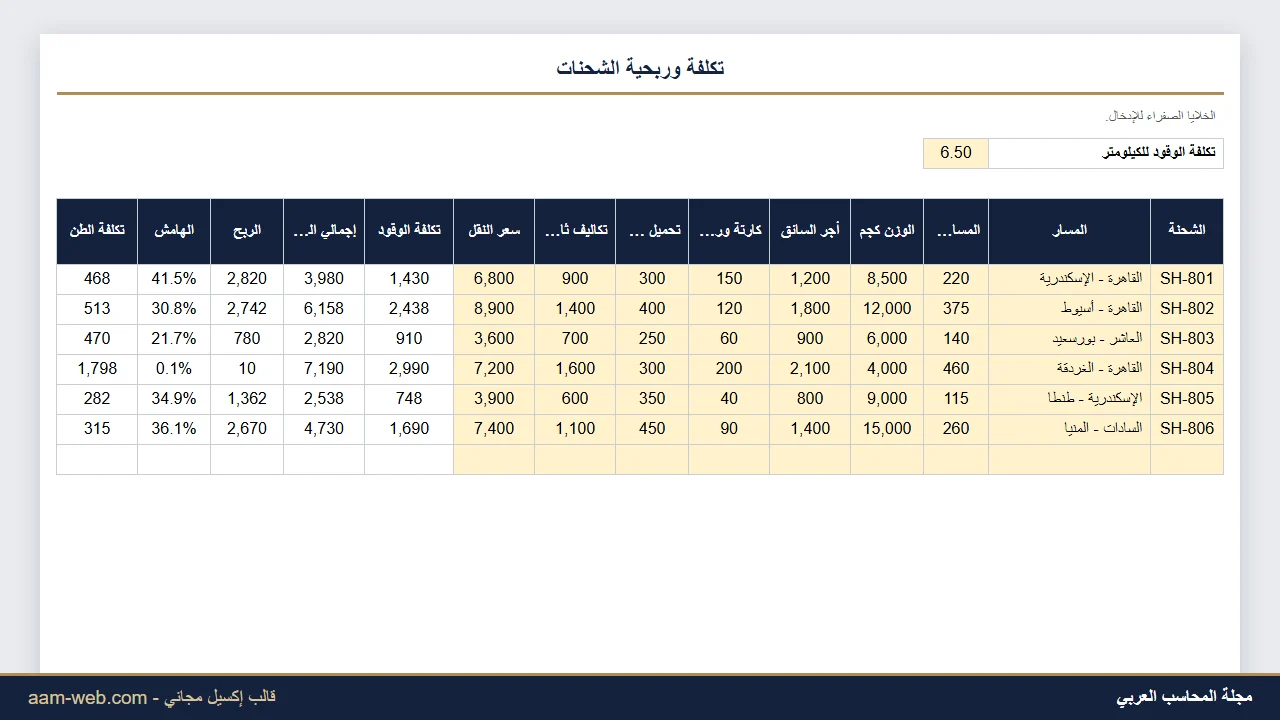Select the "تكلفة الوقود" table column header
This screenshot has width=1280, height=720.
pyautogui.click(x=409, y=231)
